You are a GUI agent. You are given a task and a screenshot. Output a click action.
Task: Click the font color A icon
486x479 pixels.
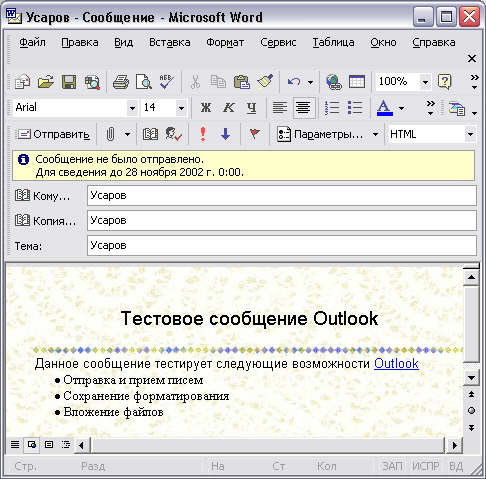click(385, 108)
